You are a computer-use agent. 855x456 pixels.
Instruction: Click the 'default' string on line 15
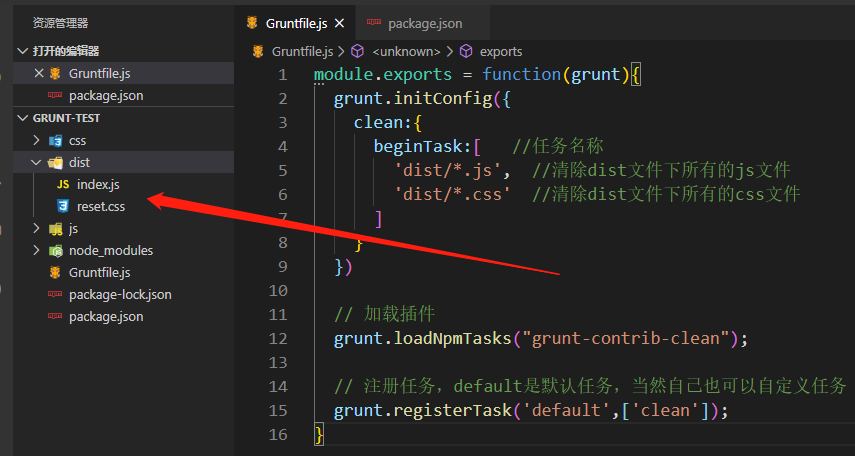point(566,410)
